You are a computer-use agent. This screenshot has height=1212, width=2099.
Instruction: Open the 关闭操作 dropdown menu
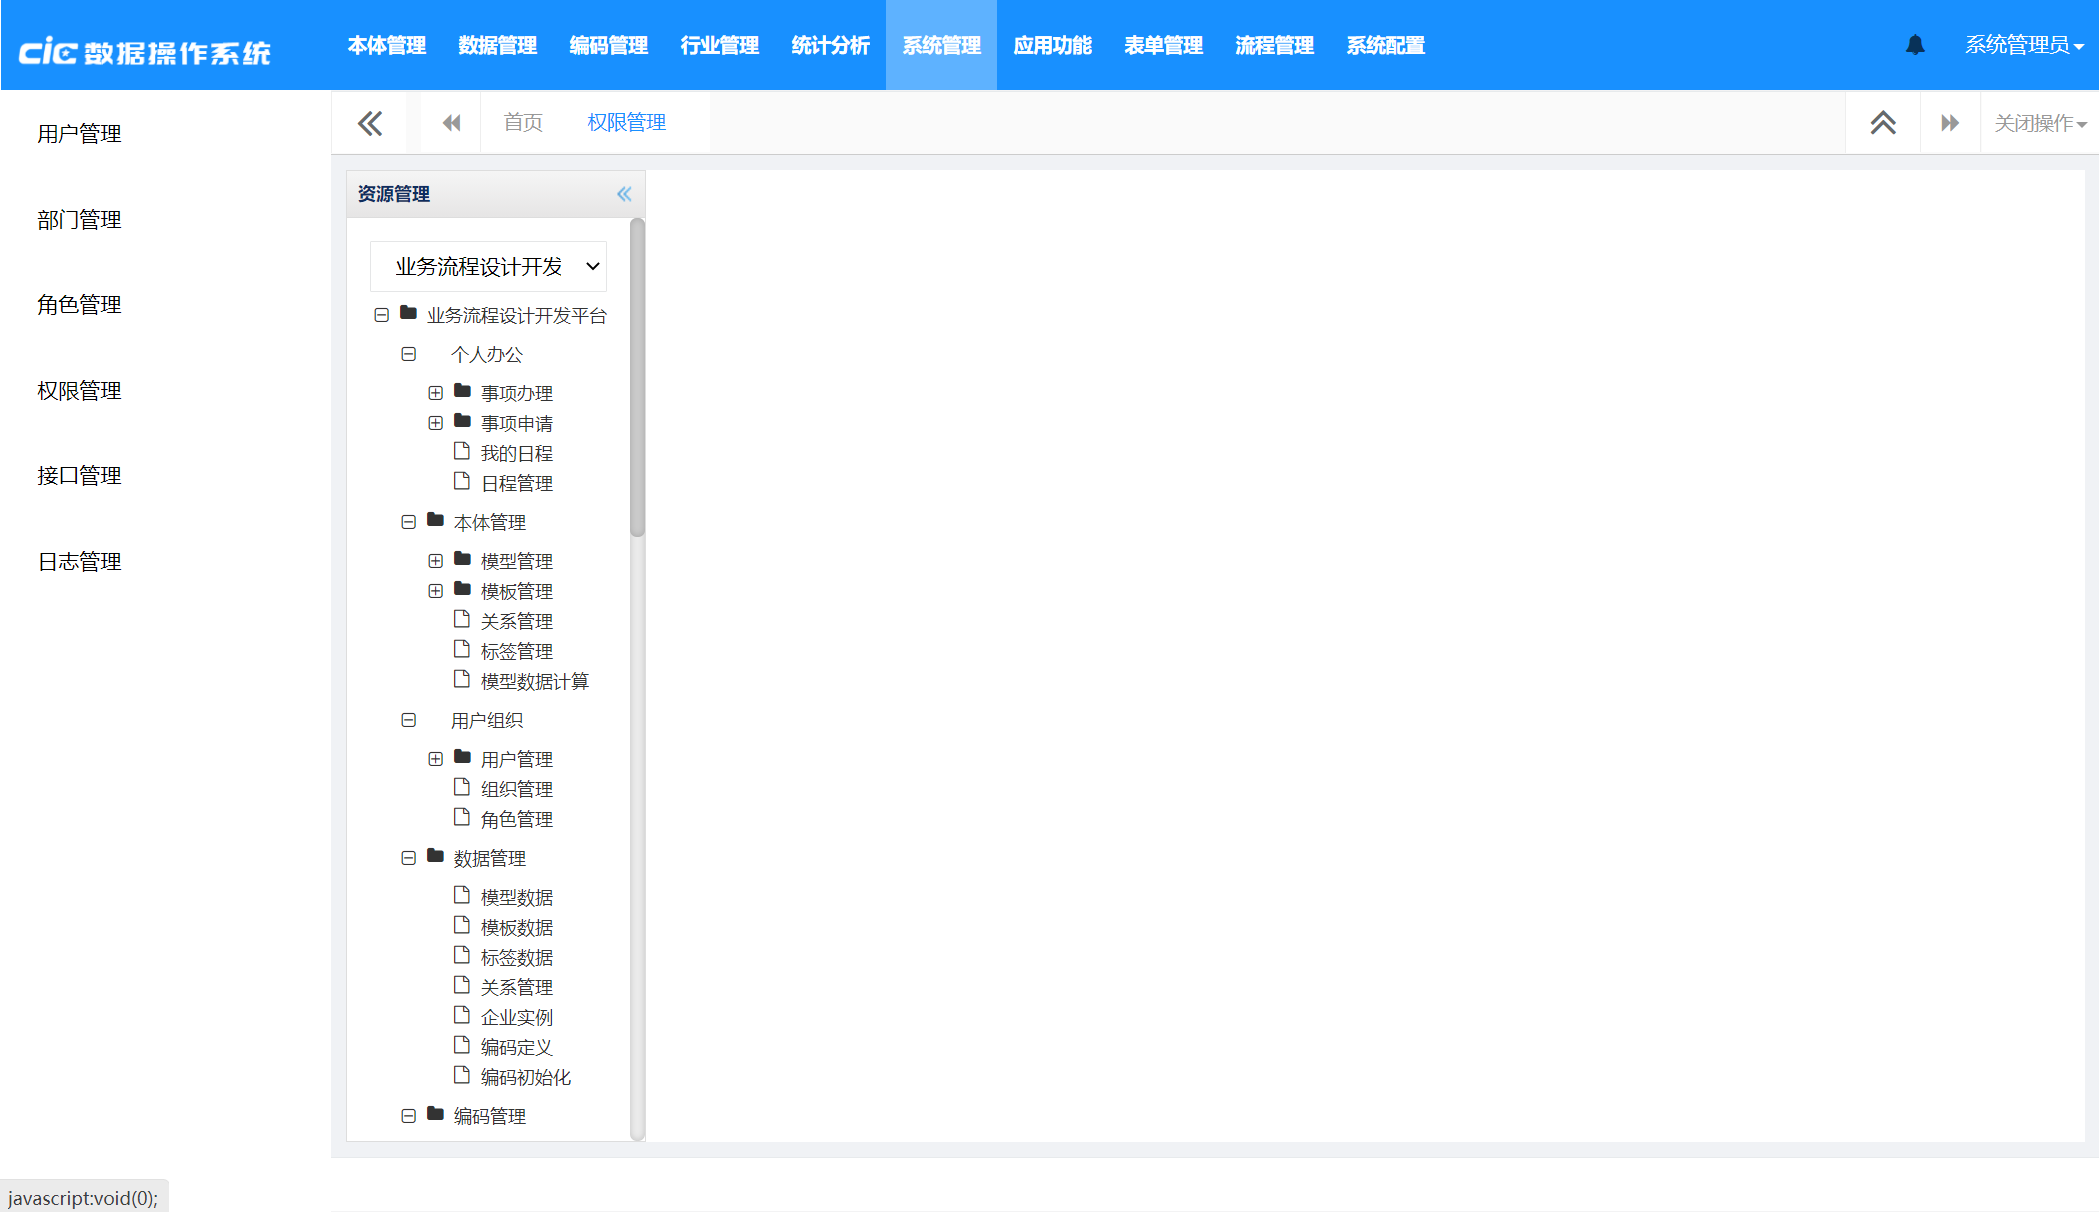(x=2039, y=123)
